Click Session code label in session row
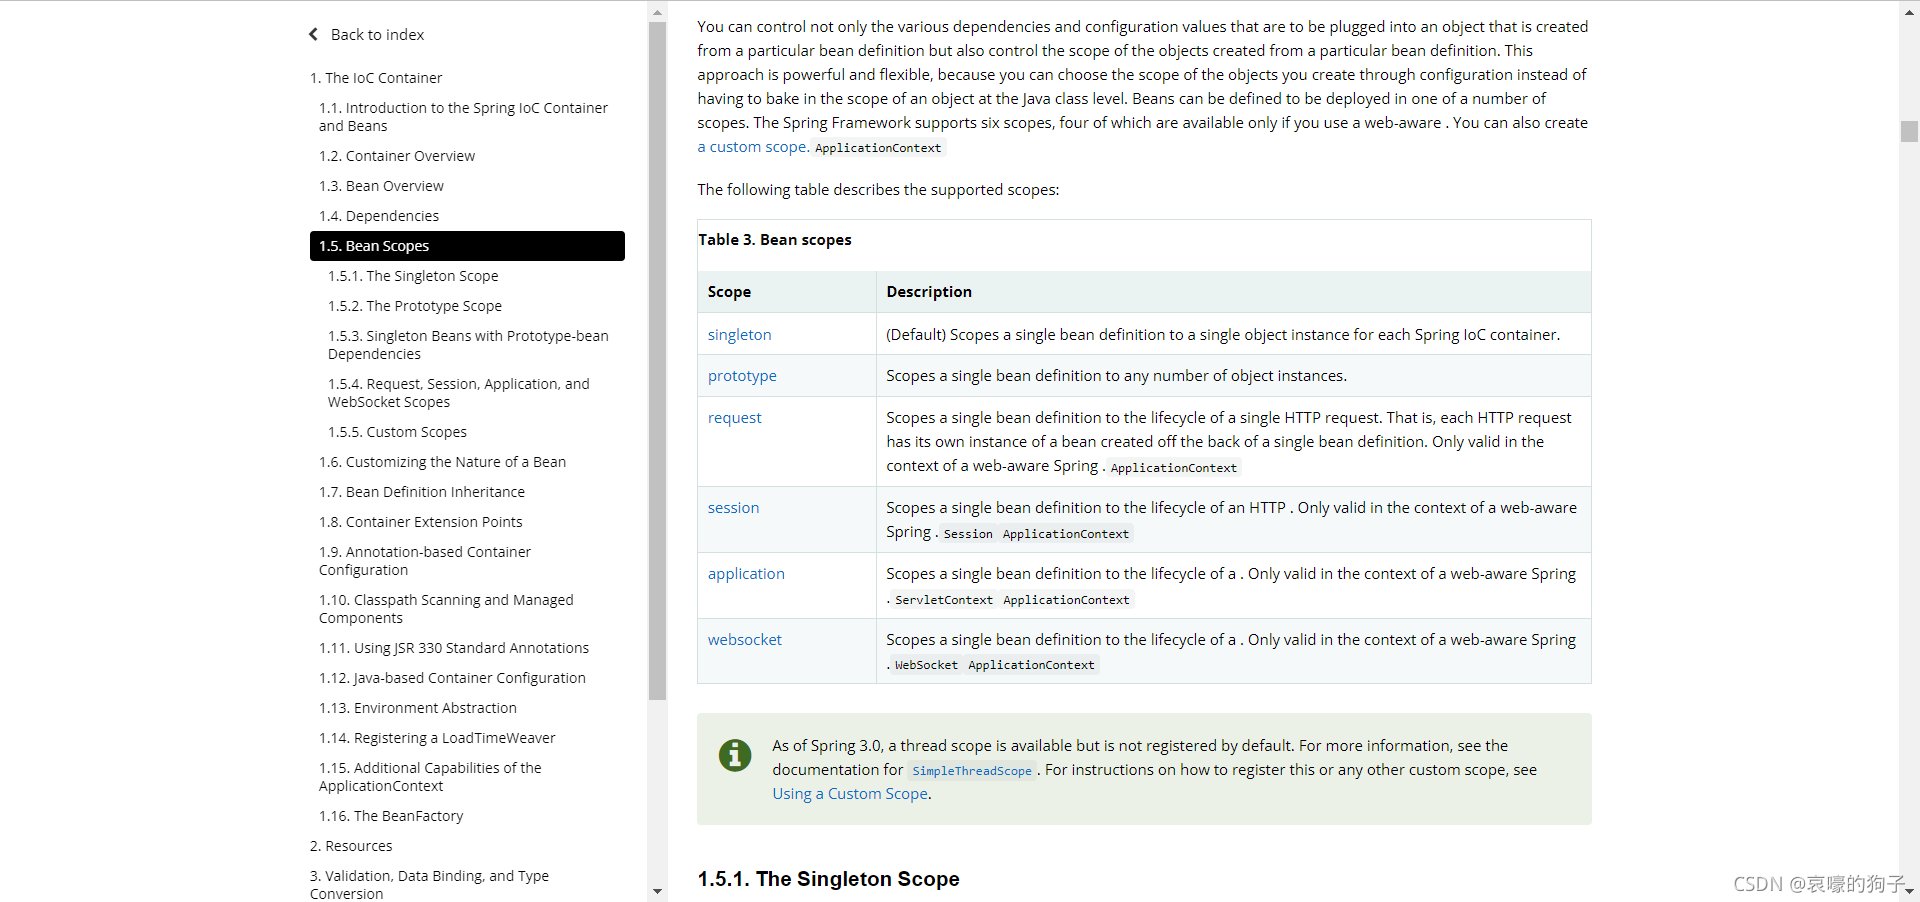Image resolution: width=1920 pixels, height=902 pixels. 968,534
